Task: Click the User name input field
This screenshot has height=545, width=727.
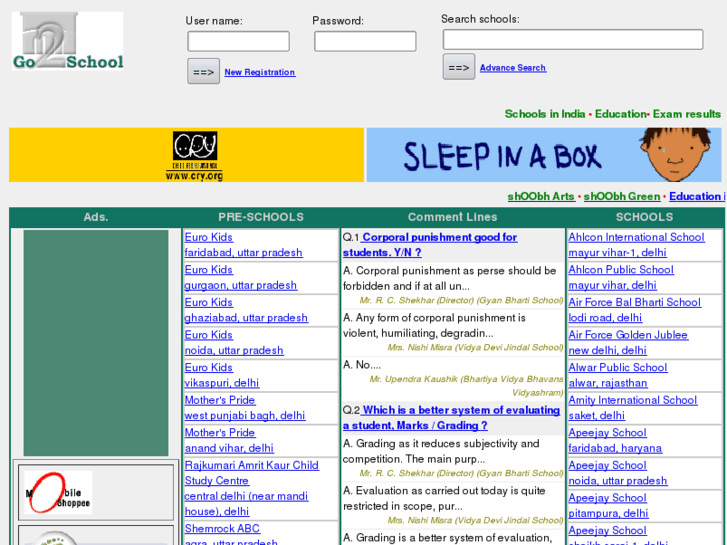Action: pos(238,41)
